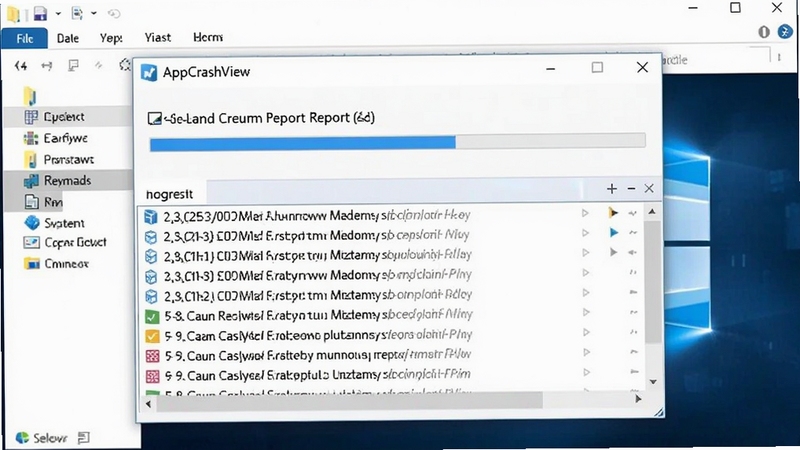This screenshot has width=800, height=450.
Task: Click scroll up arrow in list
Action: coord(652,211)
